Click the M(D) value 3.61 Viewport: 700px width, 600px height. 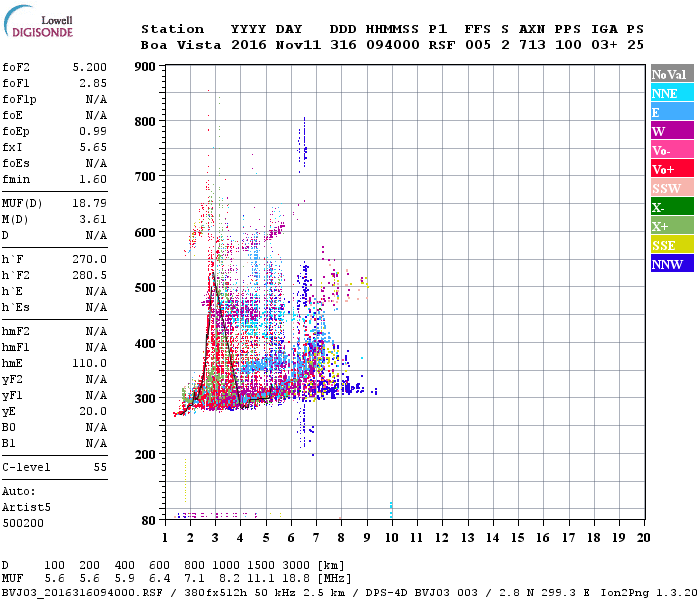click(93, 220)
